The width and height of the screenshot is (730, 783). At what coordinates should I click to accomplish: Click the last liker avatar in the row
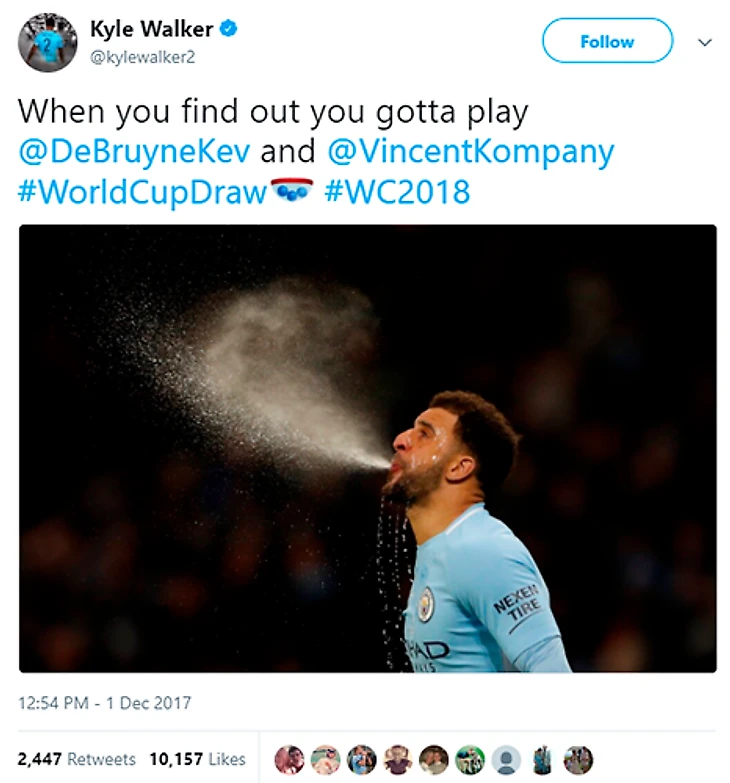578,759
